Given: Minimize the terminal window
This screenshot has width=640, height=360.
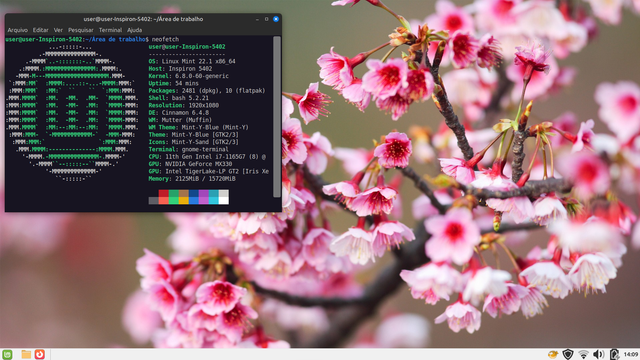Looking at the screenshot, I should 257,19.
